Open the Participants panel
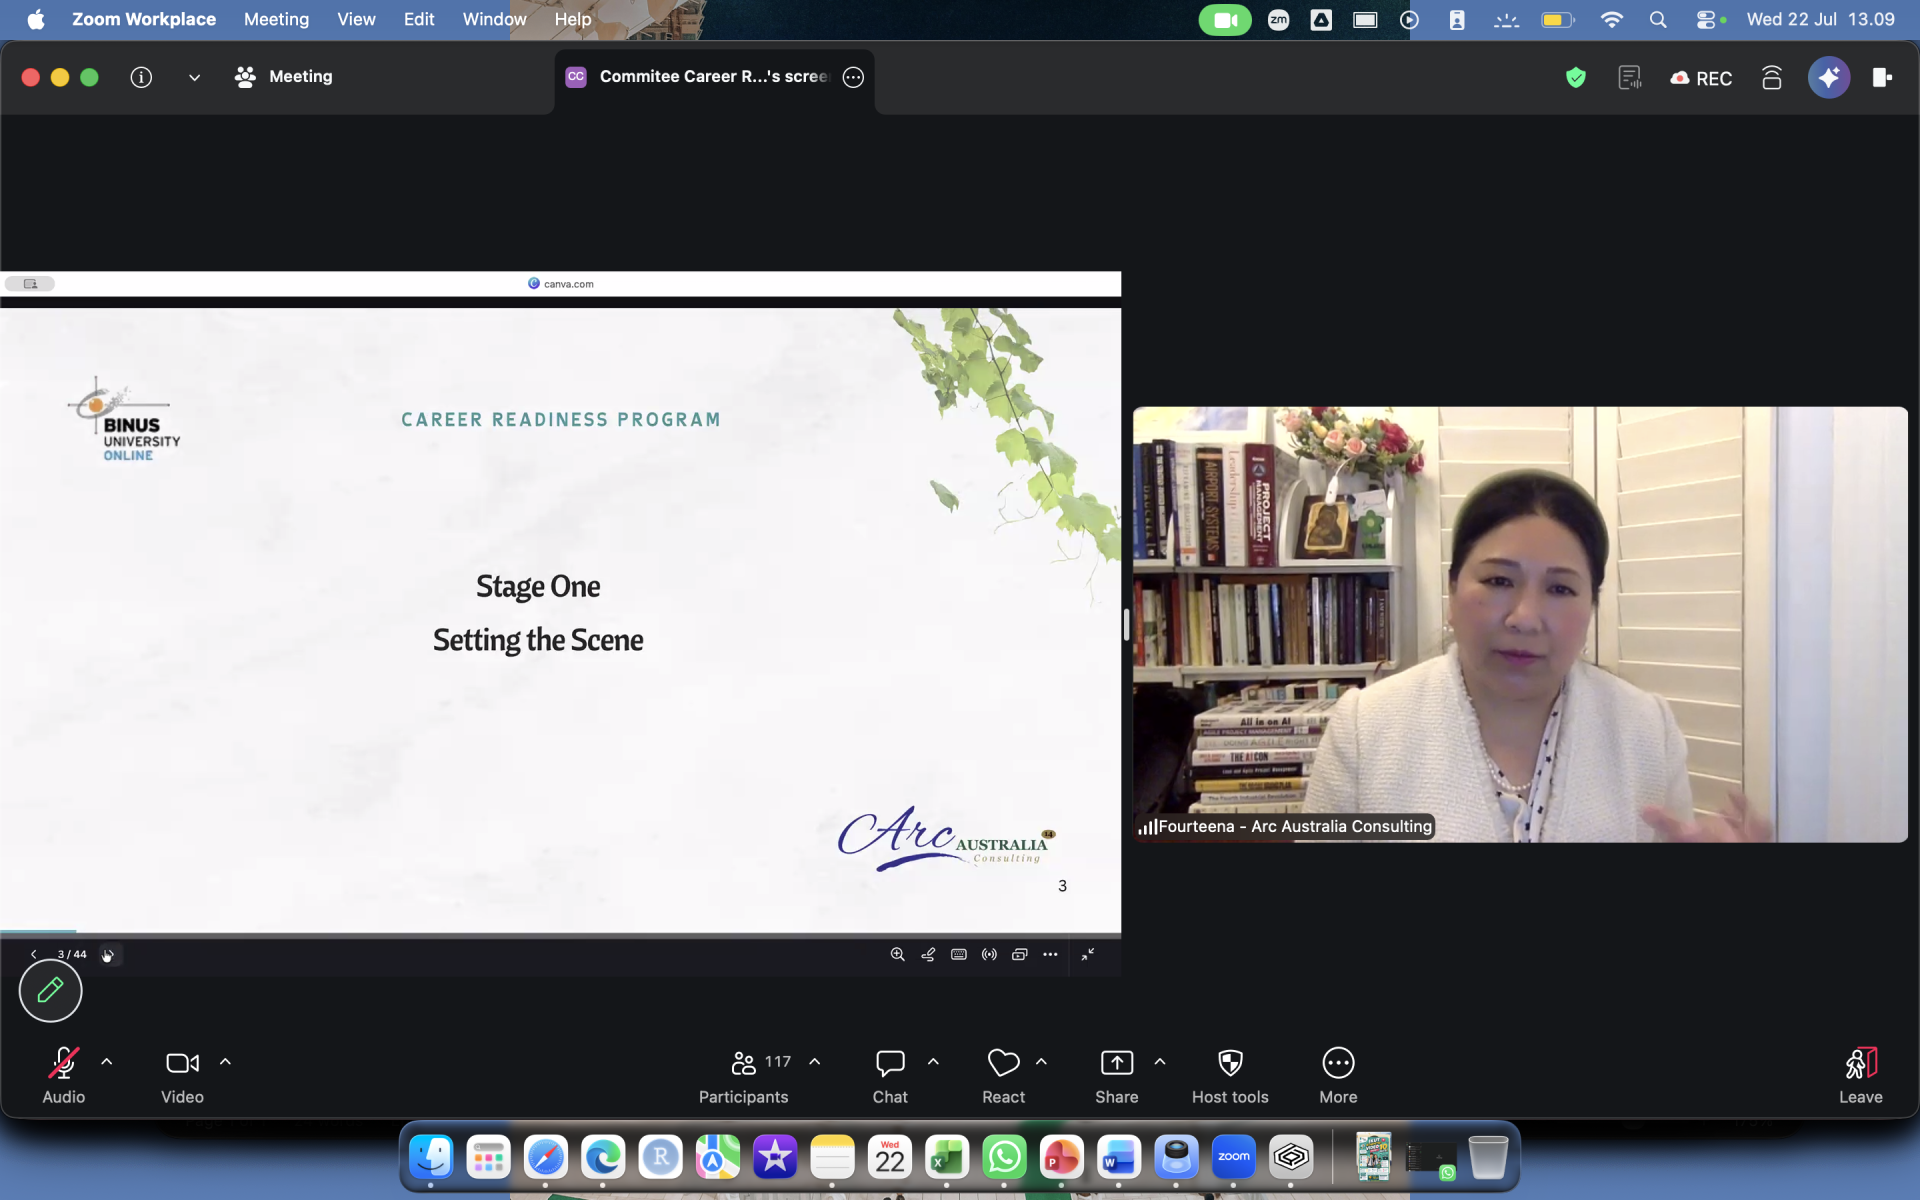This screenshot has width=1920, height=1200. (x=744, y=1076)
